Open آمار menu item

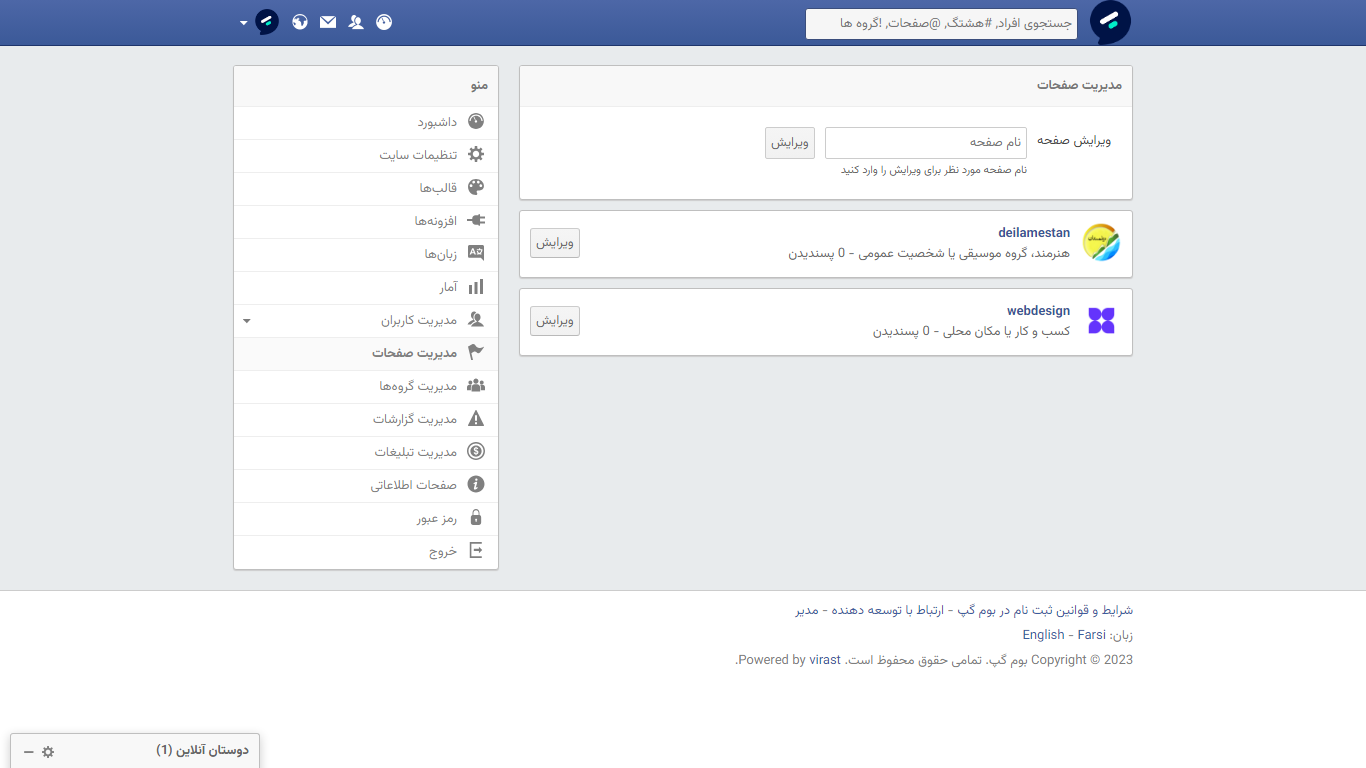pyautogui.click(x=366, y=287)
